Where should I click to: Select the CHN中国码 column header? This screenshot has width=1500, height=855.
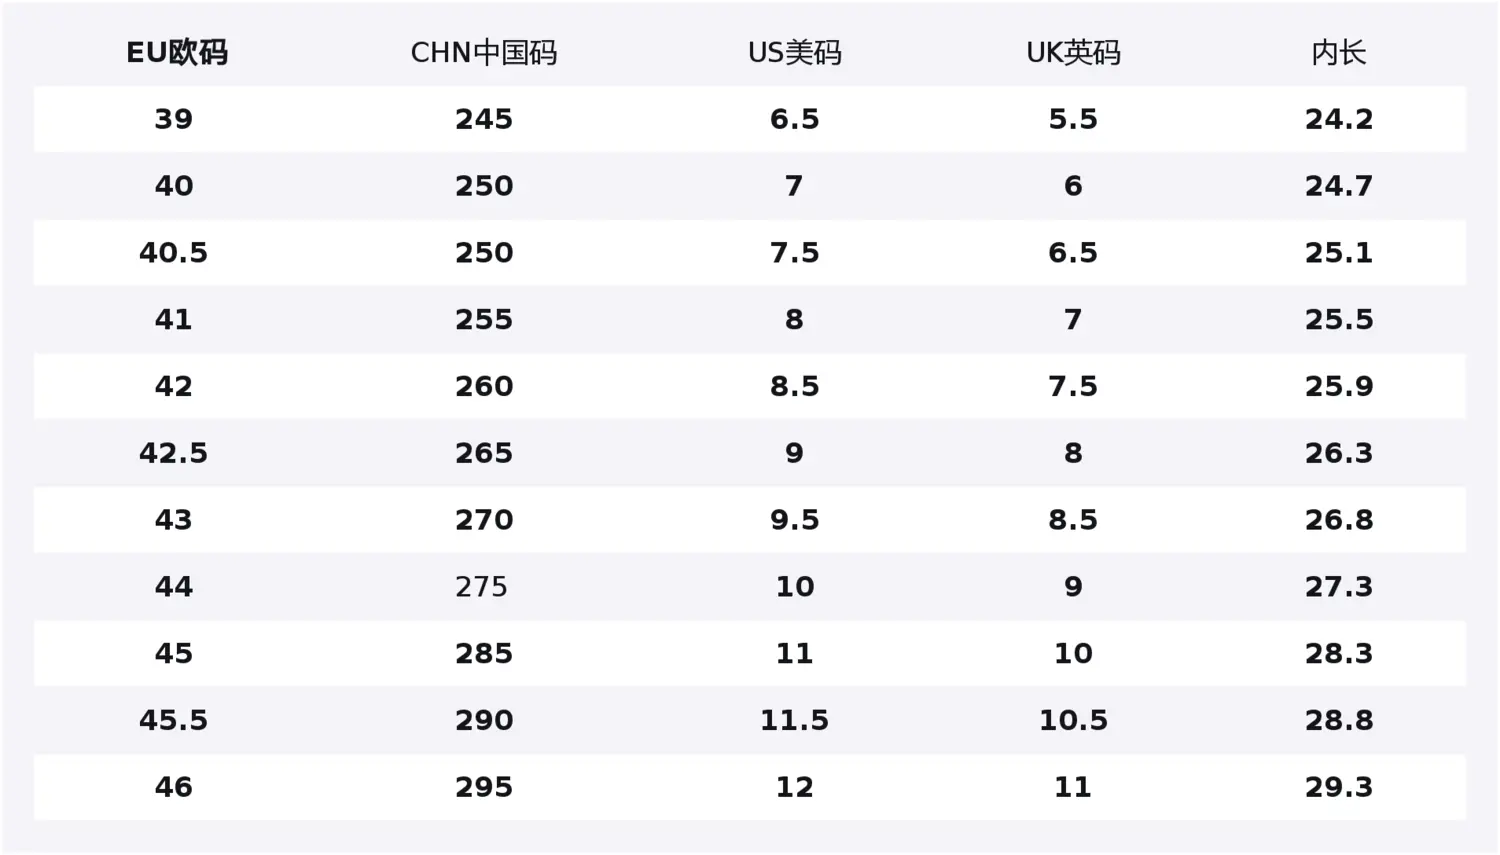click(x=484, y=52)
